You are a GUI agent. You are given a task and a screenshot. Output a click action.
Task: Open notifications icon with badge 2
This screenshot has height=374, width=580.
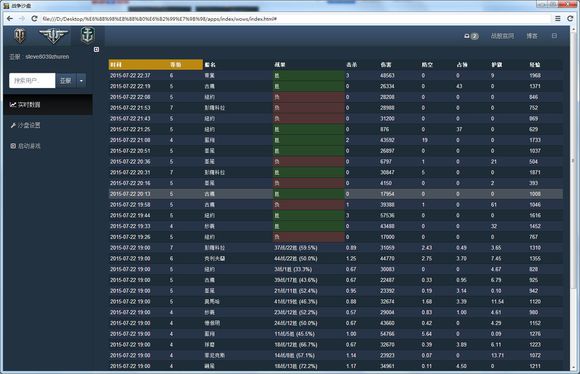(471, 36)
